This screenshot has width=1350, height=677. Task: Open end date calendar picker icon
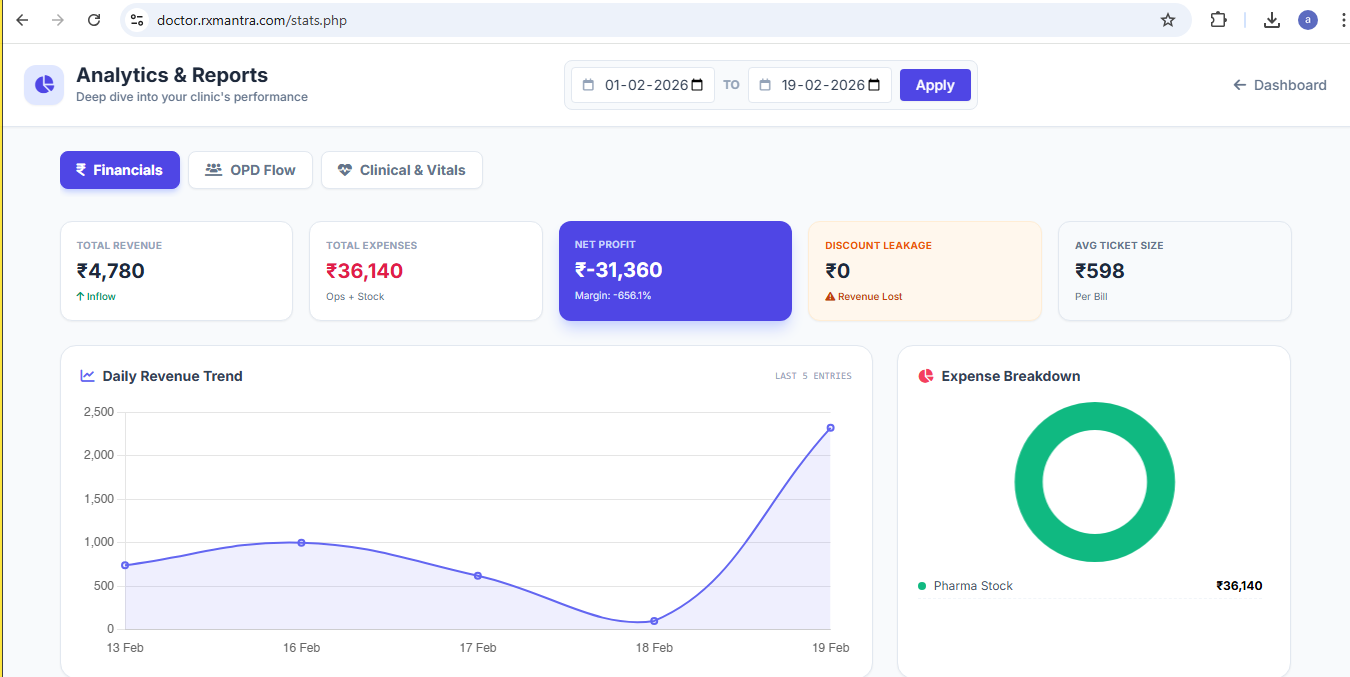point(873,85)
